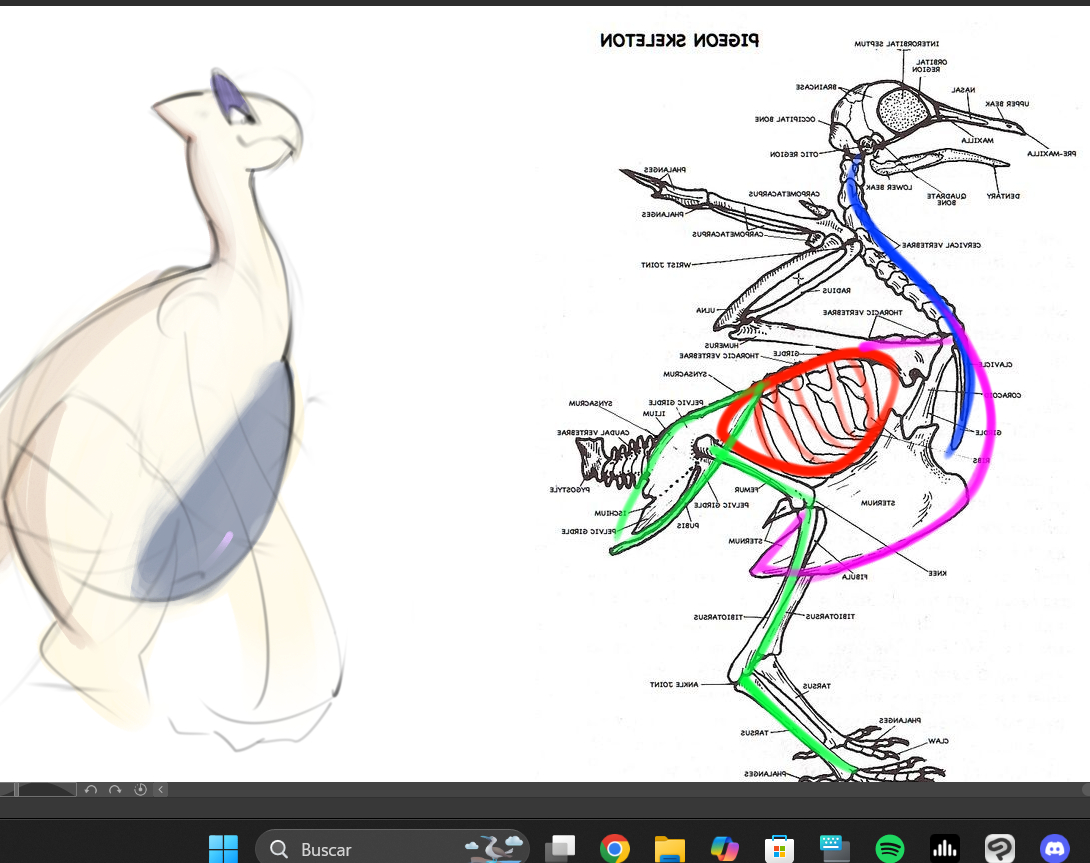Open the bird search highlight icon
The image size is (1090, 863).
[495, 848]
